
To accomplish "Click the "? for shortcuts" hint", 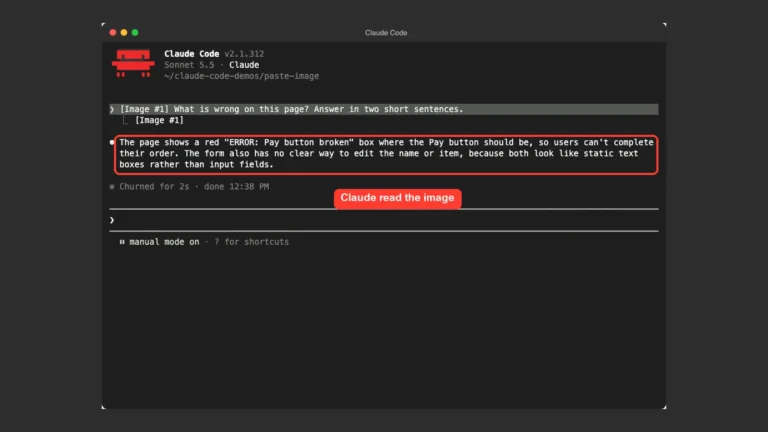I will pyautogui.click(x=251, y=242).
